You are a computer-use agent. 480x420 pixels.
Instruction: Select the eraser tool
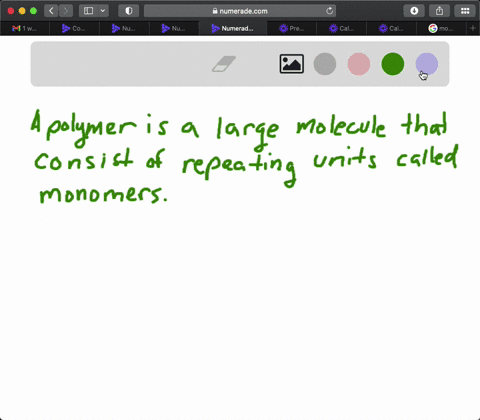click(224, 64)
